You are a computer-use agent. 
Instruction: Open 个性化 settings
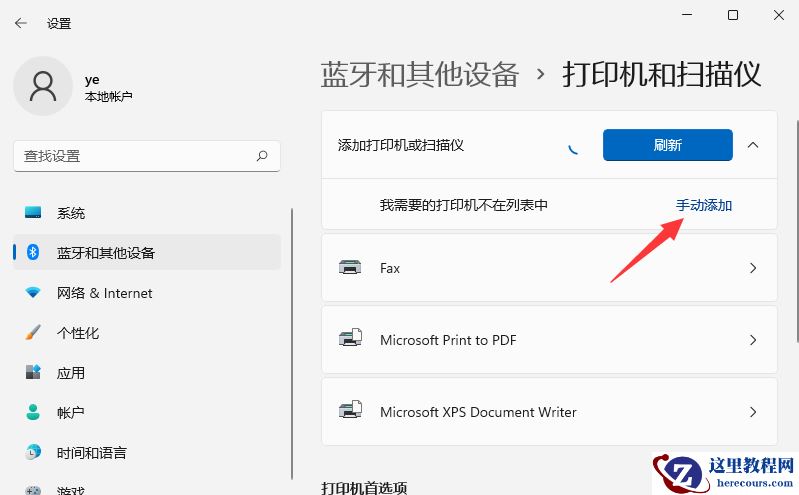click(147, 332)
